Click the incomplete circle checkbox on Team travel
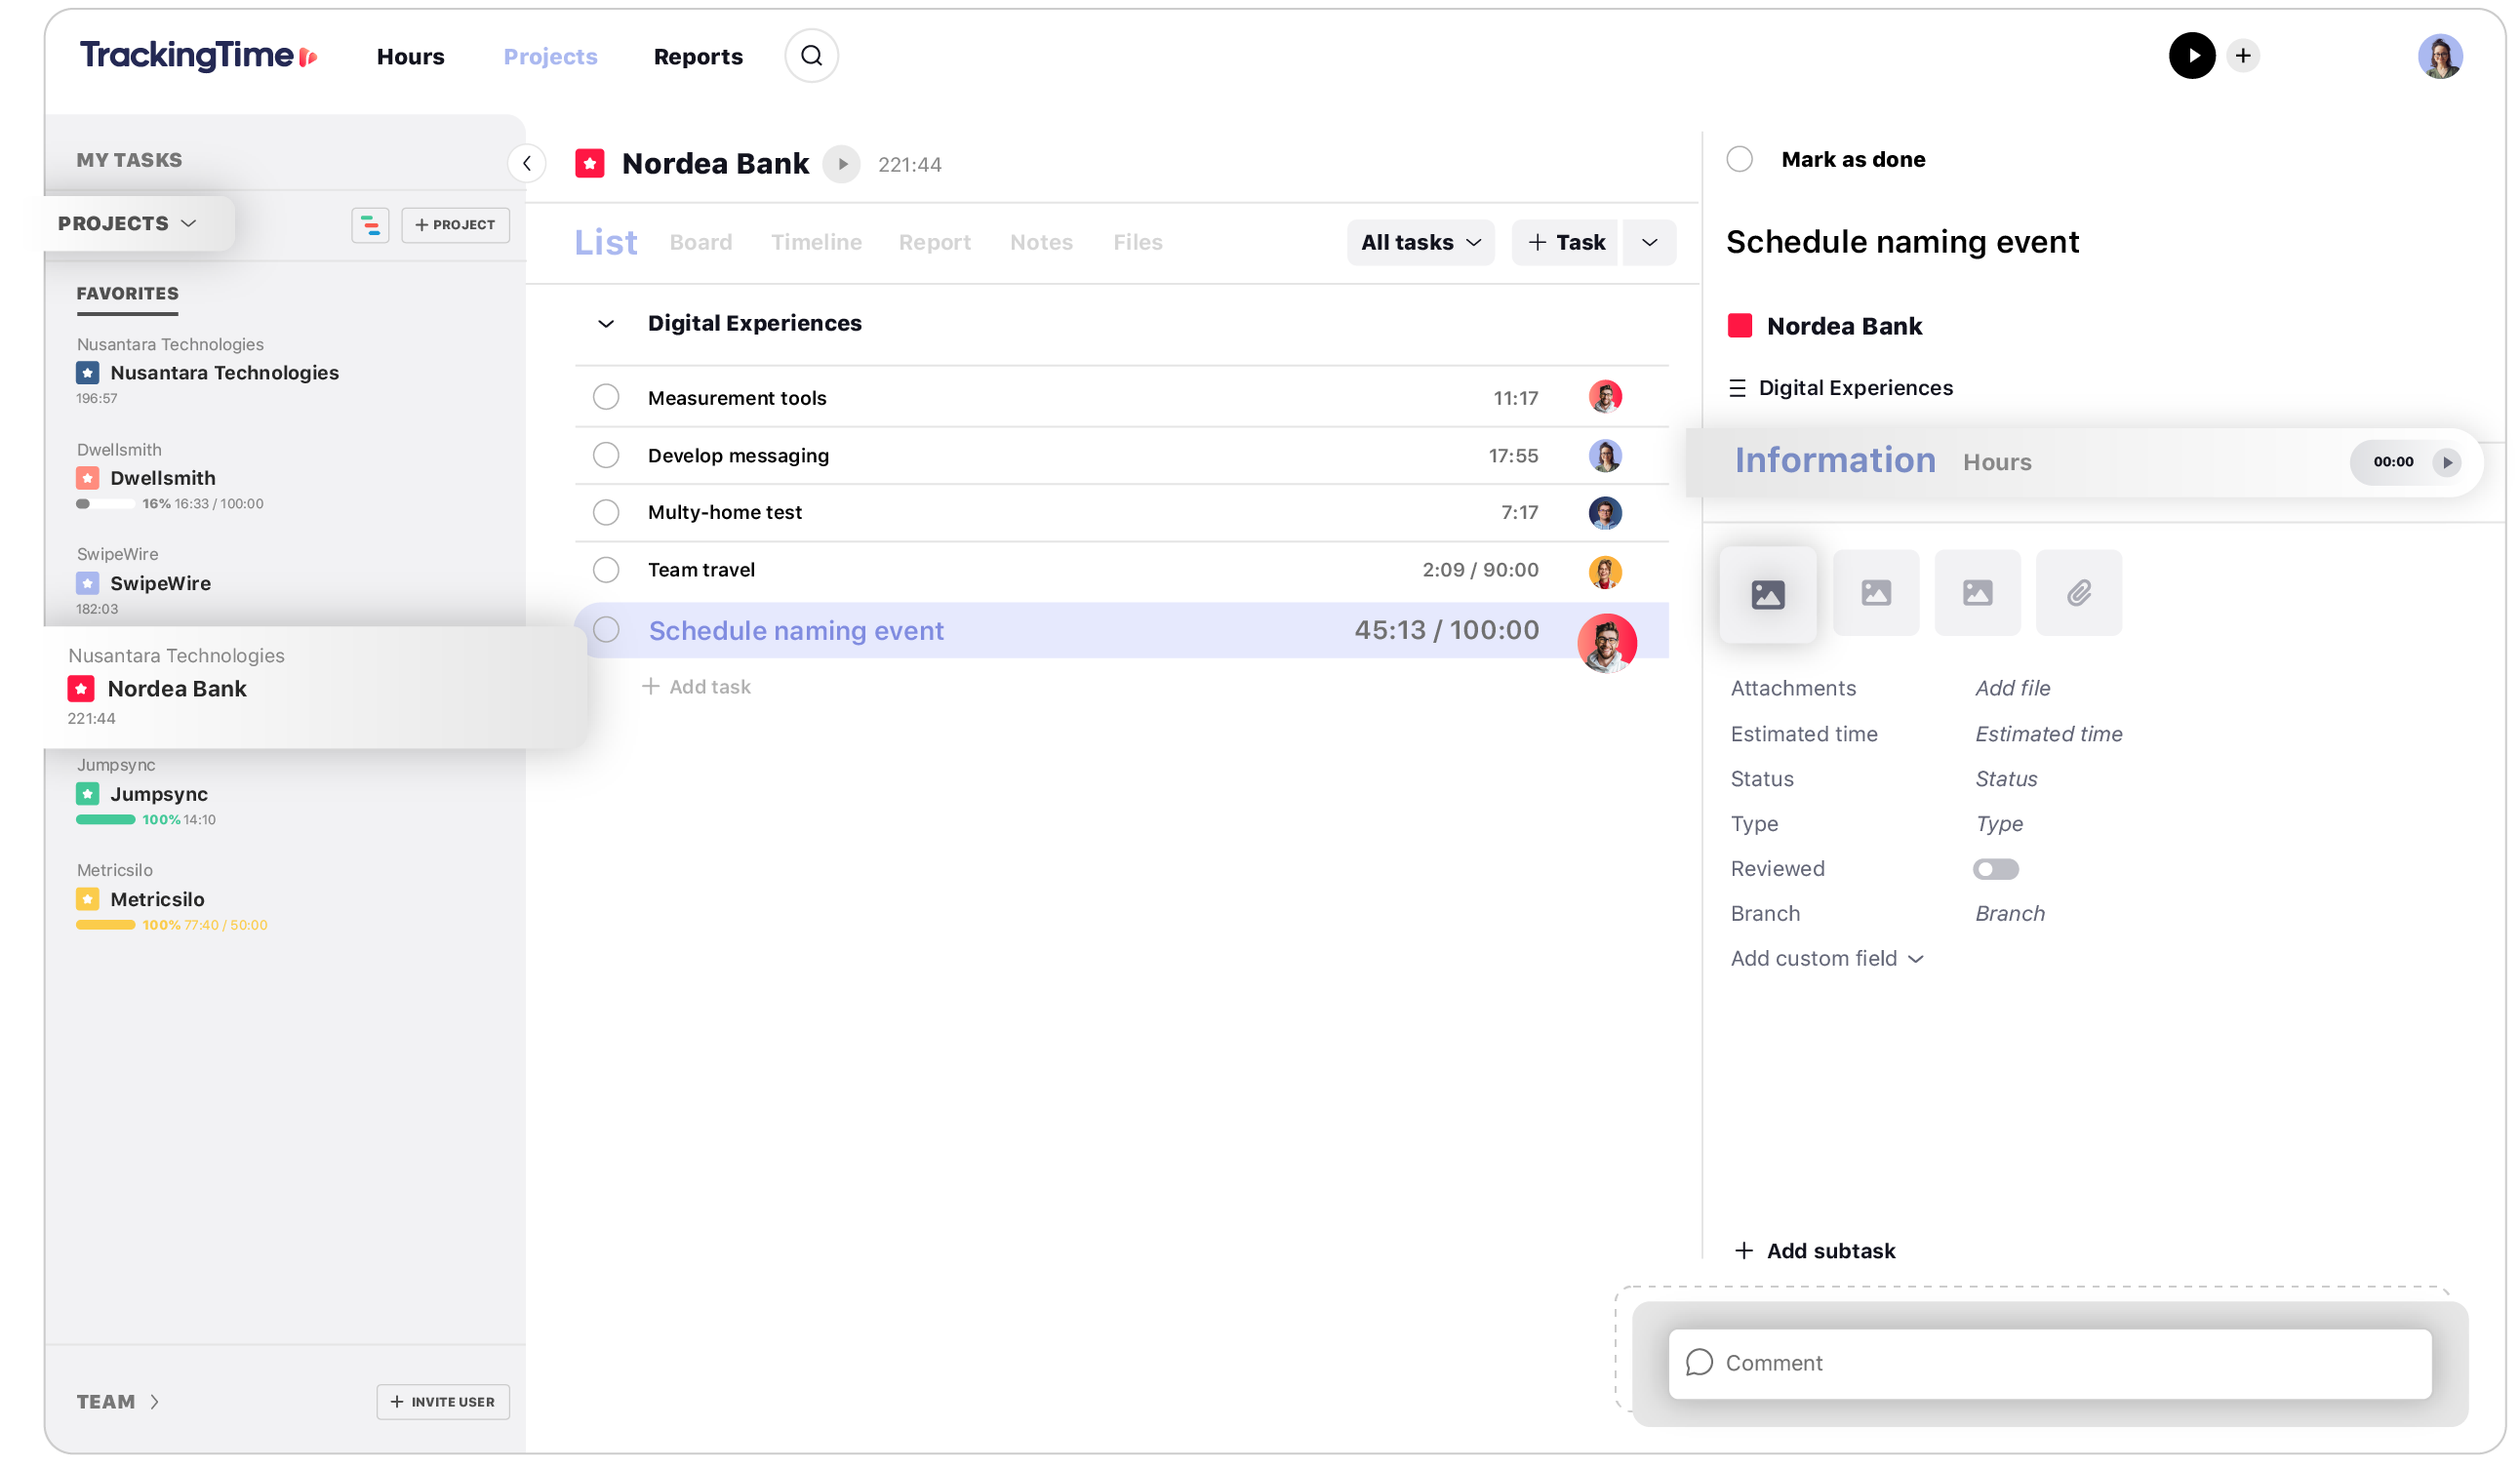 tap(607, 570)
